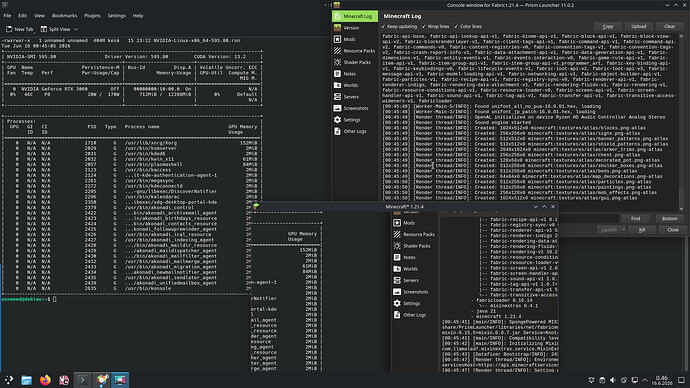
Task: Click Bottom button to jump to log end
Action: coord(669,218)
